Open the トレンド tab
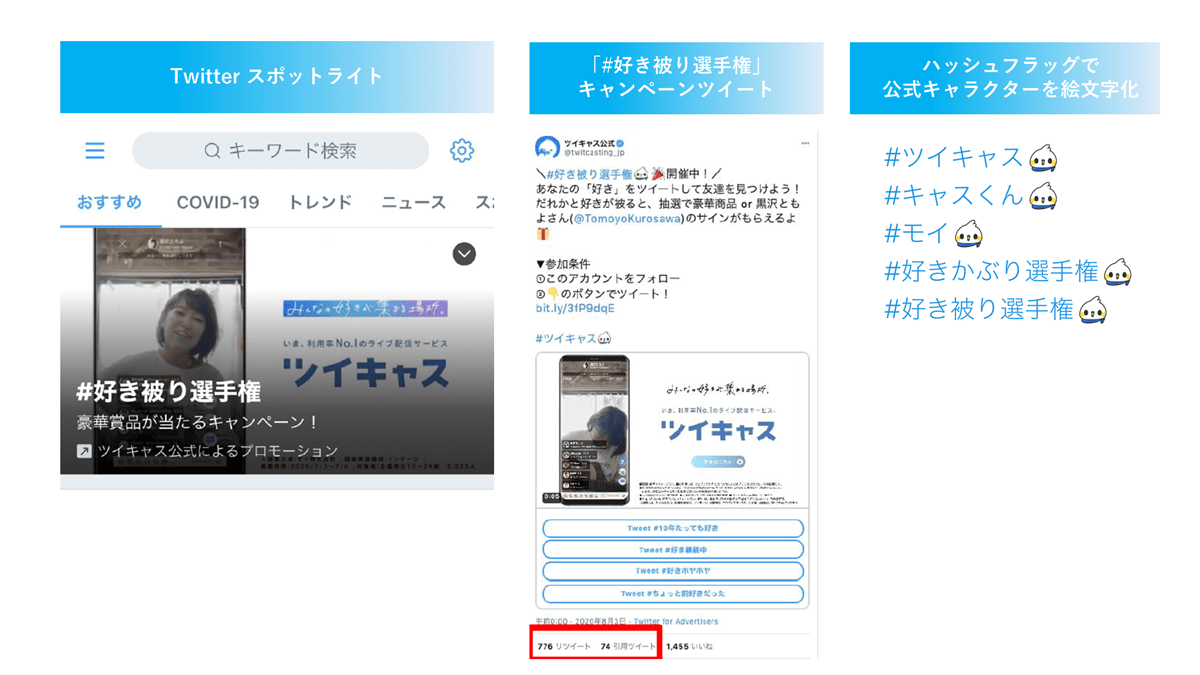Screen dimensions: 1200x675 coord(319,202)
